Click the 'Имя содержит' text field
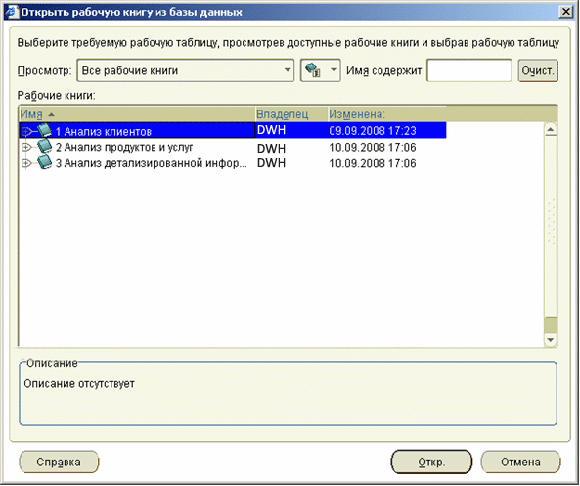 tap(469, 70)
